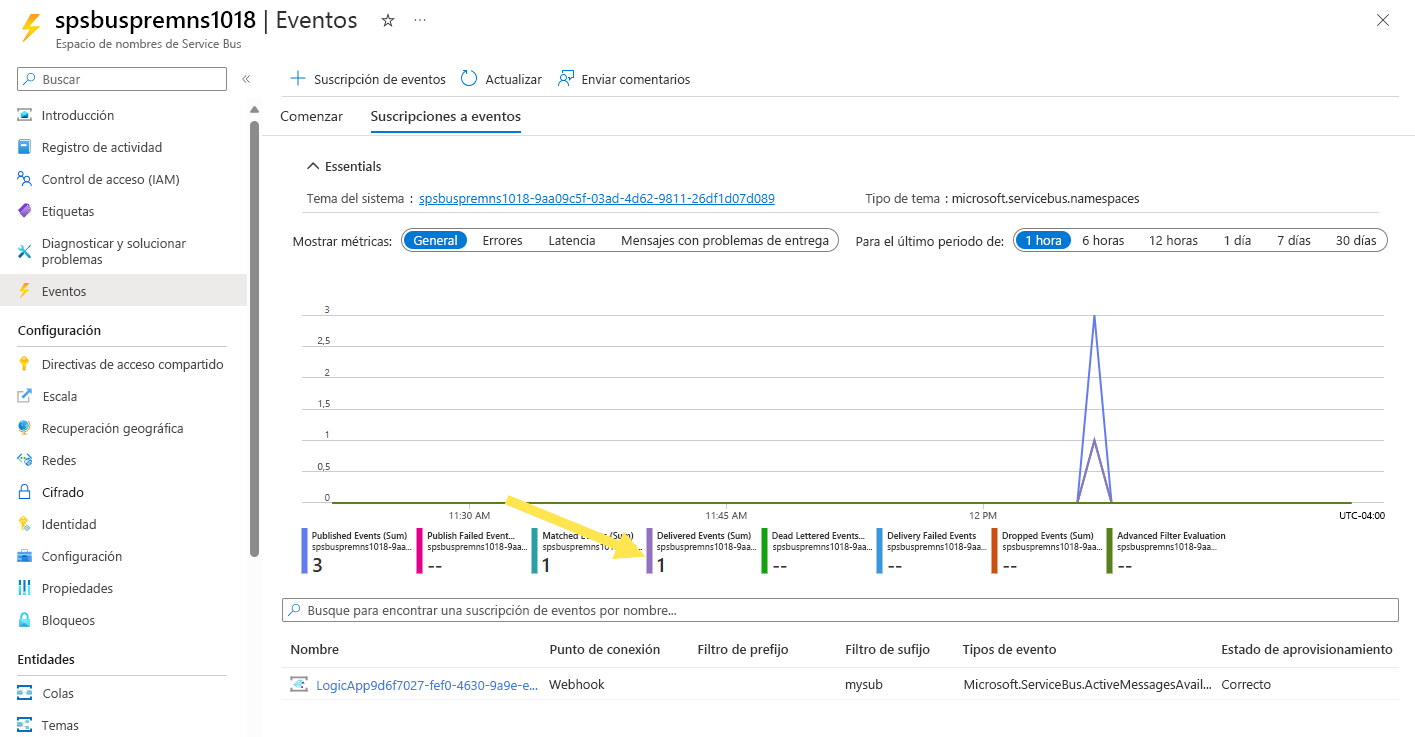Open the system topic spsbuspremns1018 link

597,198
